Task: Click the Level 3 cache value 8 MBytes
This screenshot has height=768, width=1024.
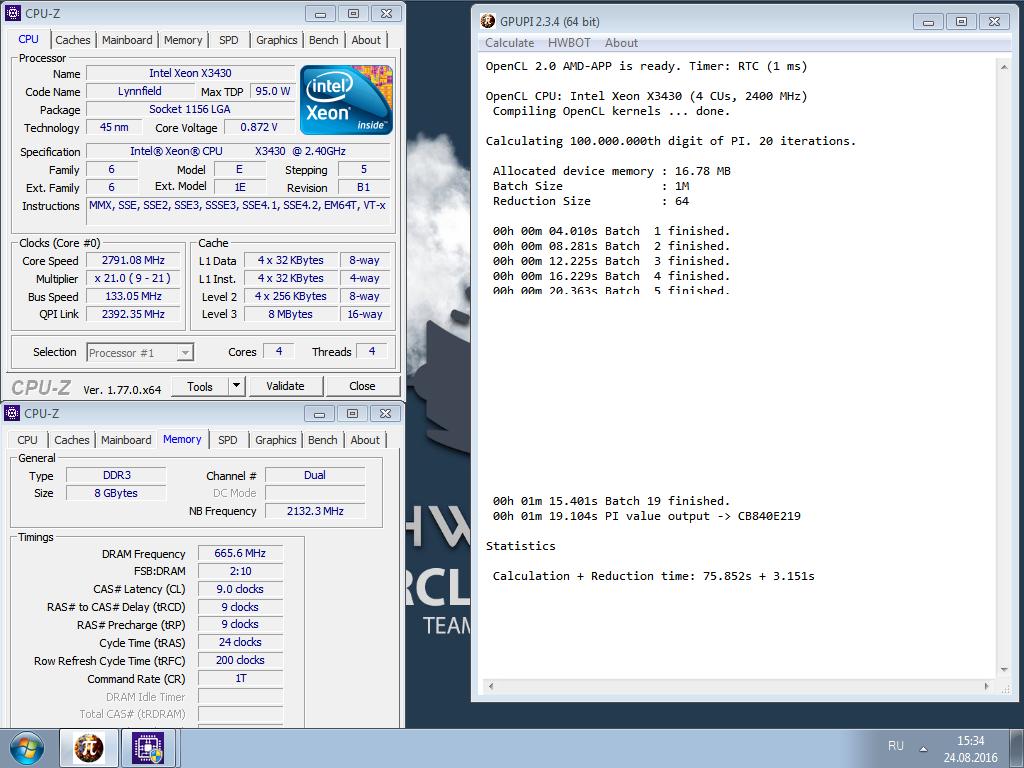Action: pos(291,314)
